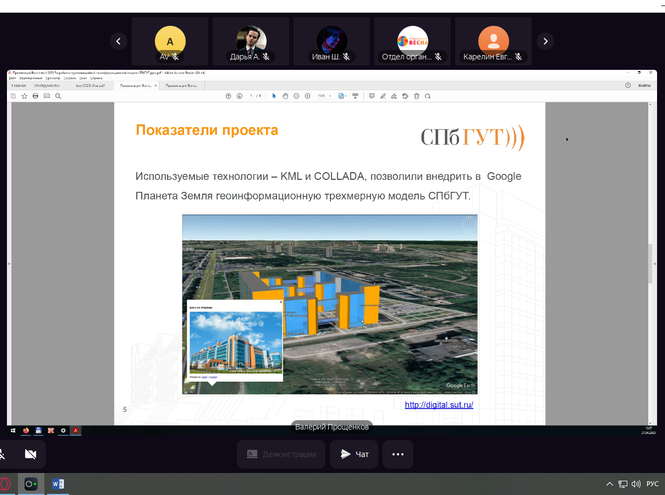Select the arrow selection tool in Acrobat
665x495 pixels.
click(274, 96)
